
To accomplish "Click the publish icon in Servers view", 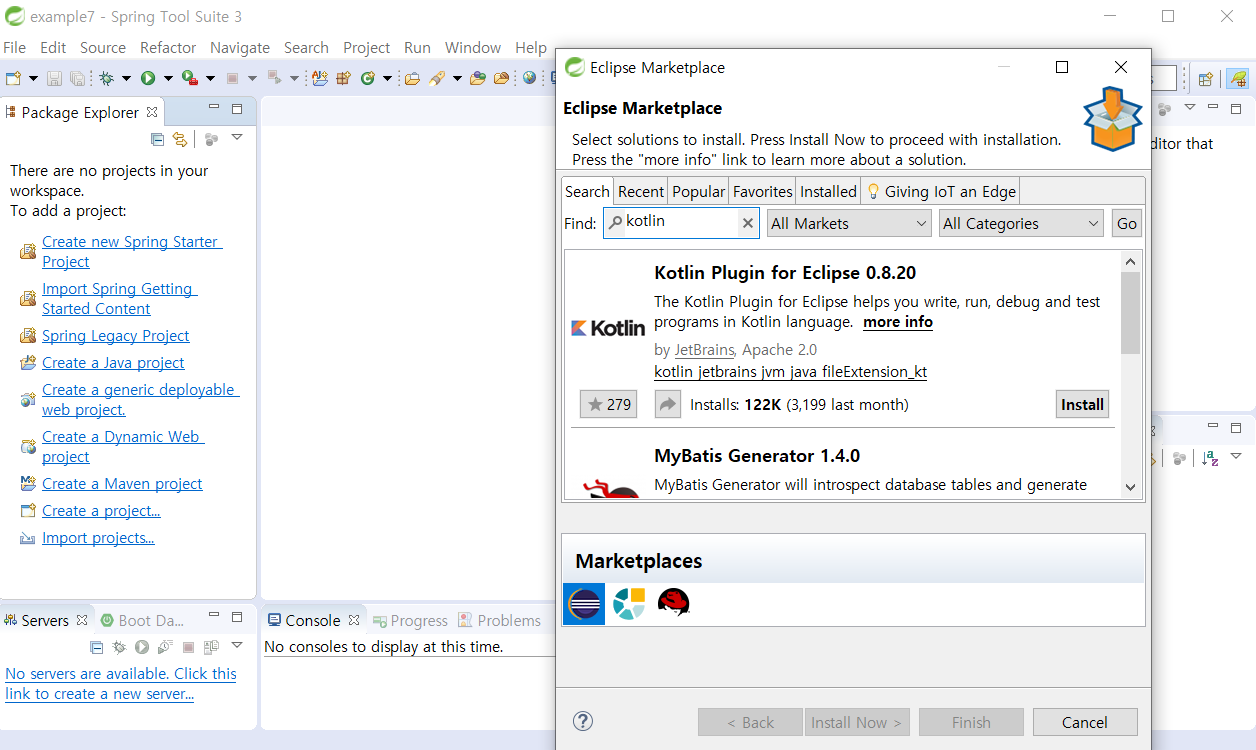I will pyautogui.click(x=211, y=647).
